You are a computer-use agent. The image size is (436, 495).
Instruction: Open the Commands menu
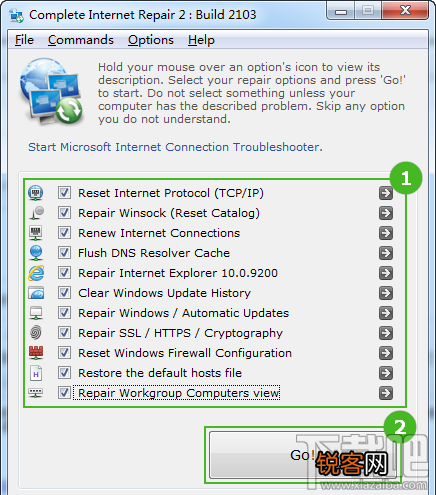(81, 40)
